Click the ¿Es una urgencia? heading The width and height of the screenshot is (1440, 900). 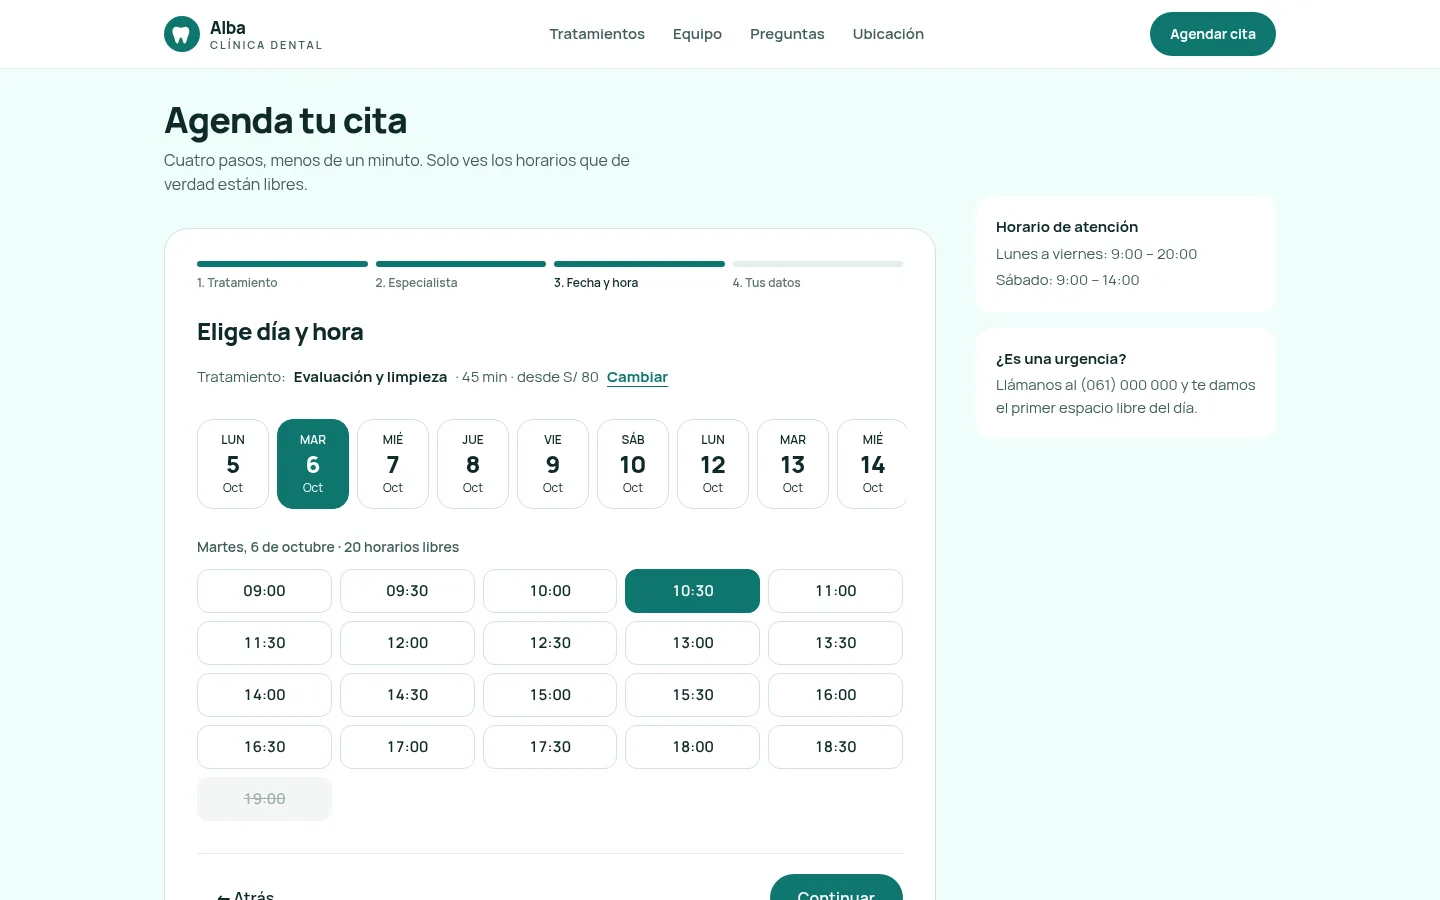pos(1061,359)
